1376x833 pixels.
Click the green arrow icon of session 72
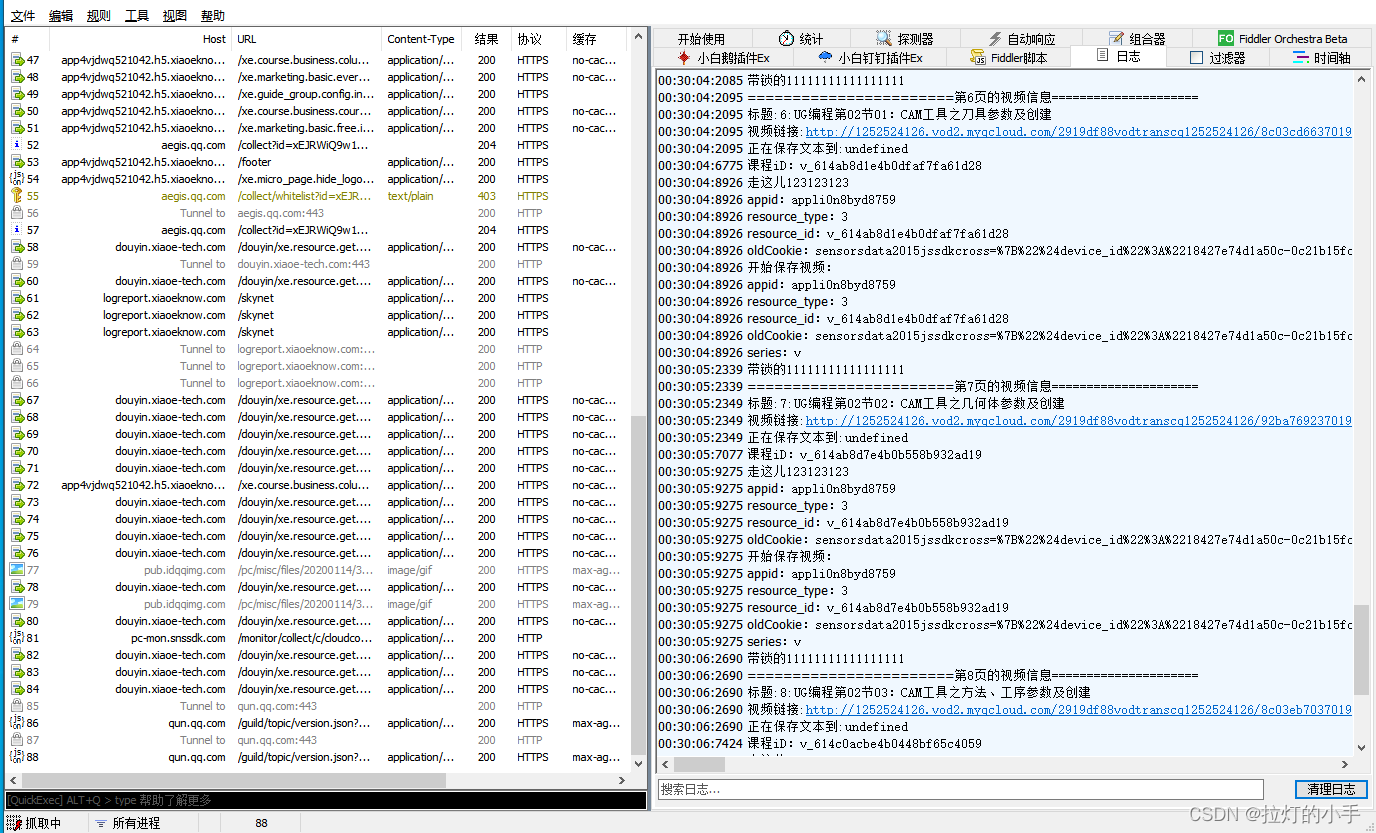[x=17, y=485]
